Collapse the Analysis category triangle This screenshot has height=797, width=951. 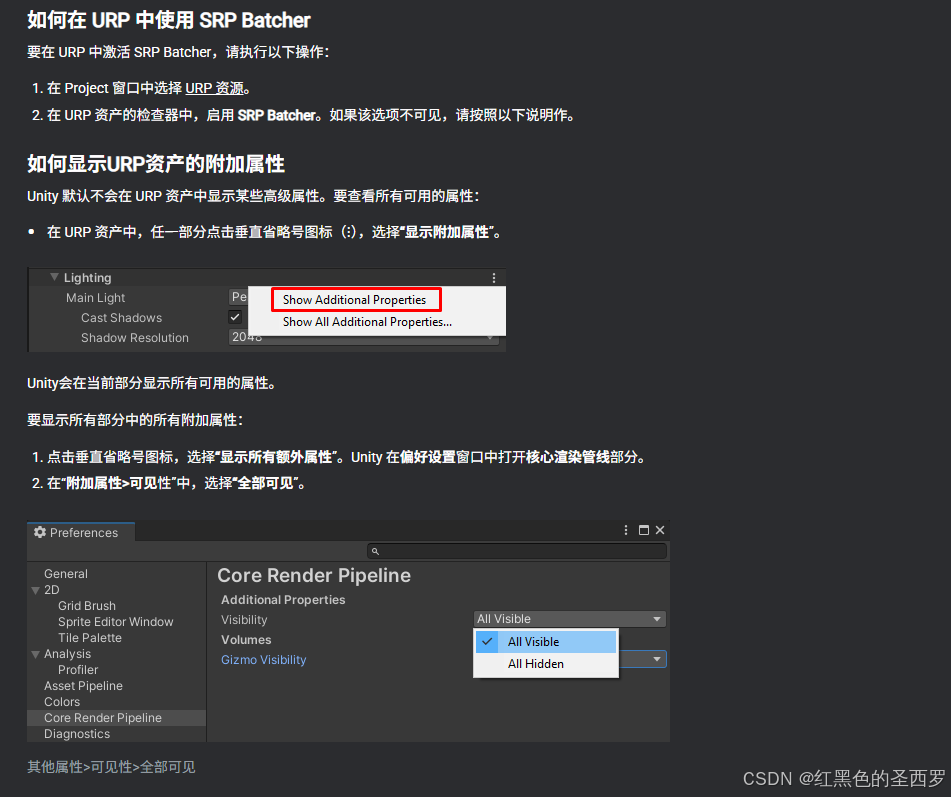pos(35,654)
